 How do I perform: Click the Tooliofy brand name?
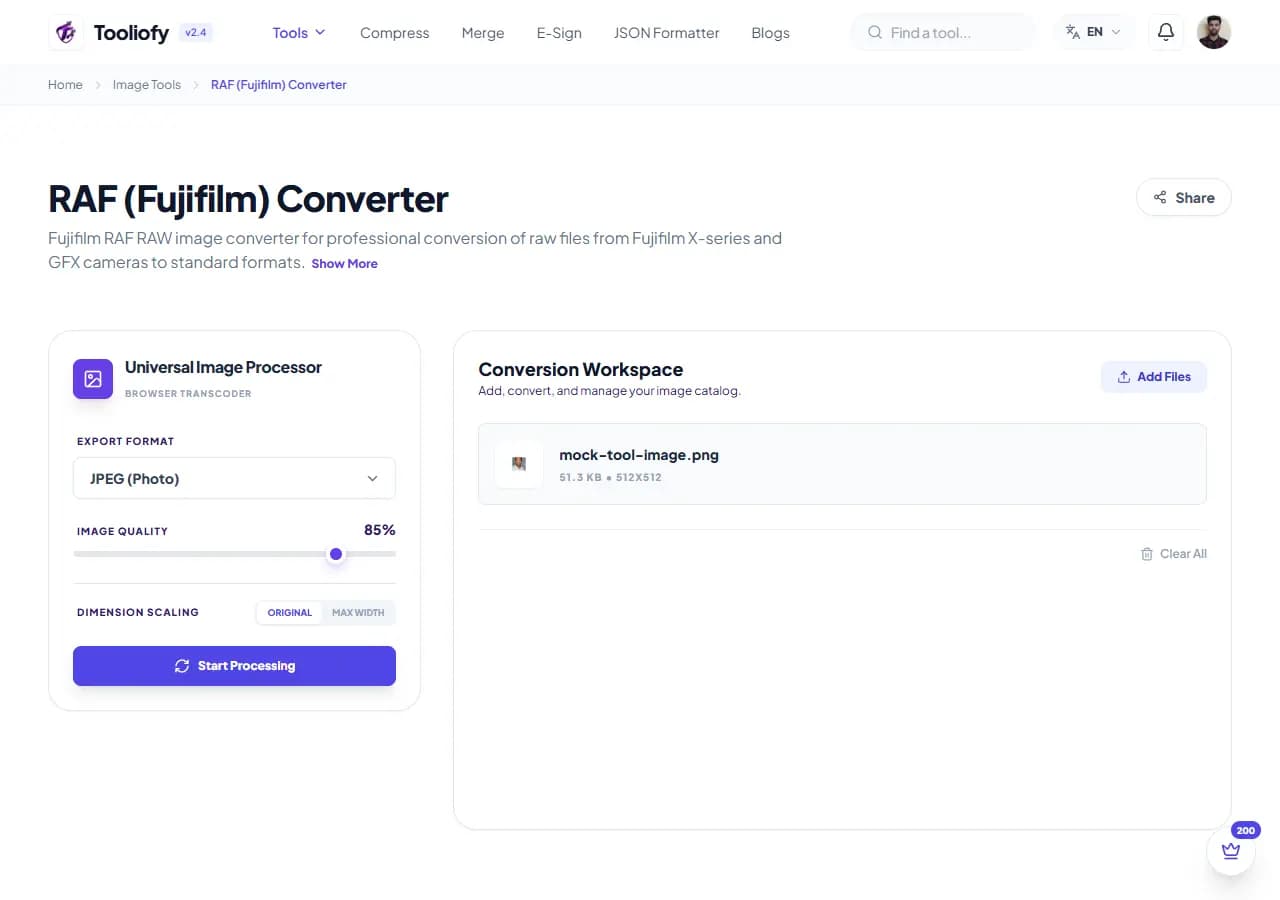click(131, 32)
